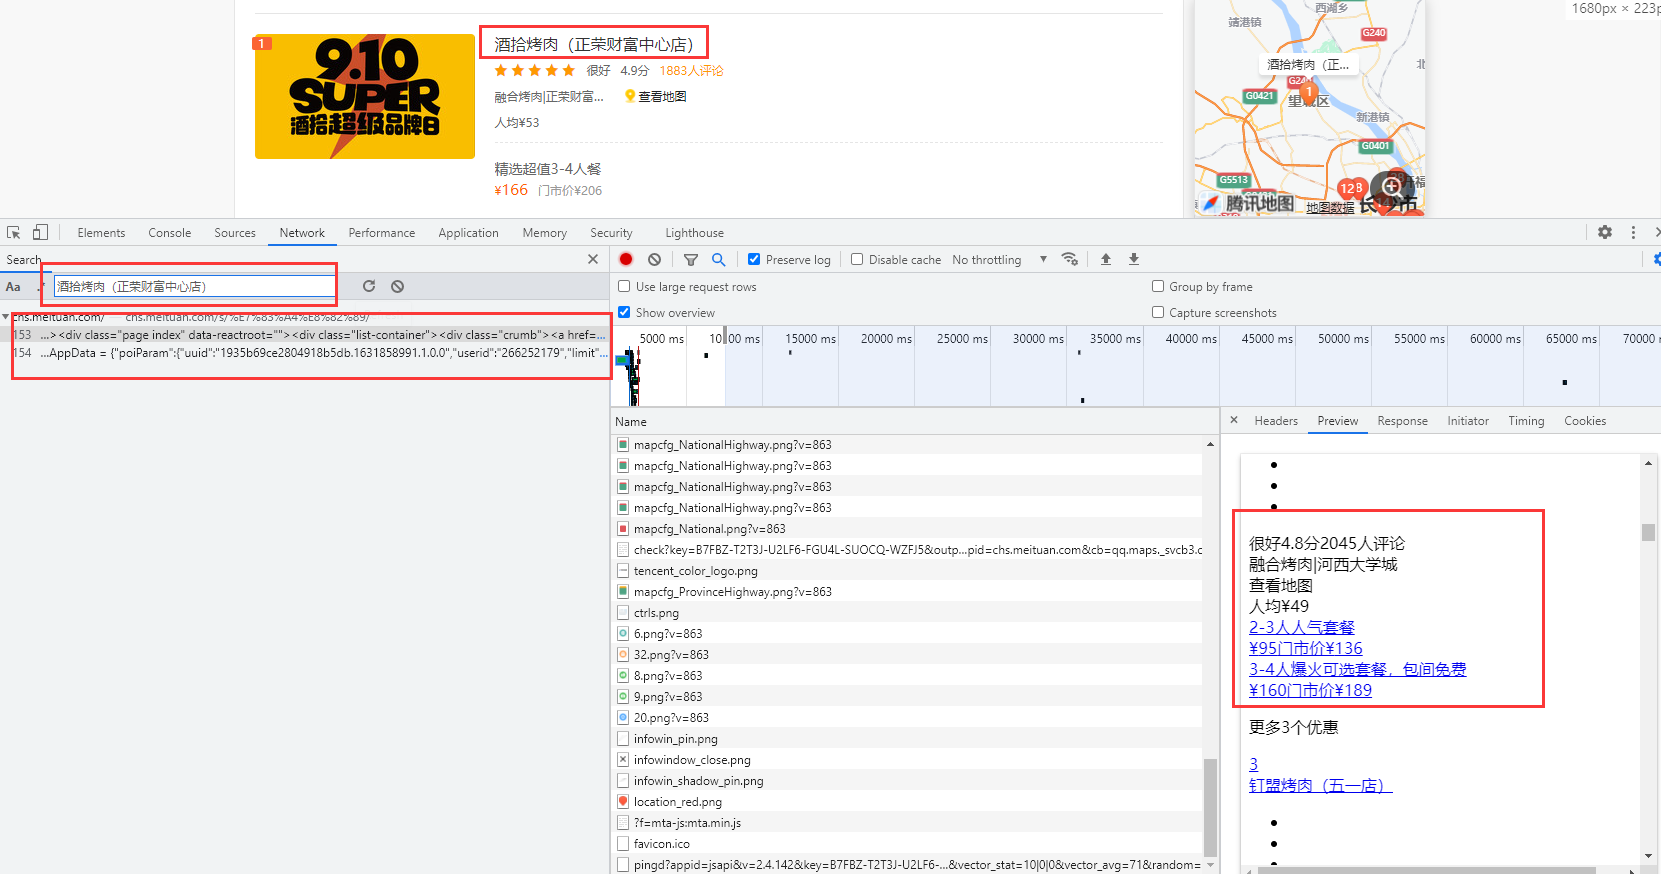Screen dimensions: 1661x874
Task: Switch to Console tab
Action: 170,233
